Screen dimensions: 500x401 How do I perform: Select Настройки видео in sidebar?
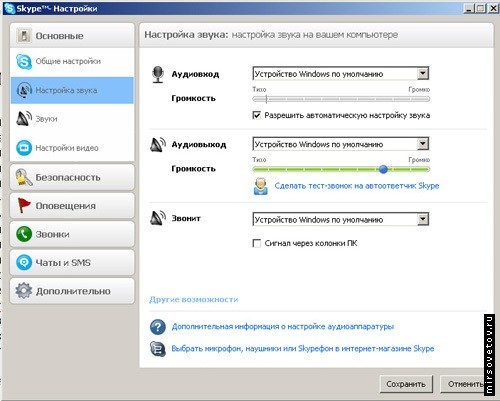72,147
